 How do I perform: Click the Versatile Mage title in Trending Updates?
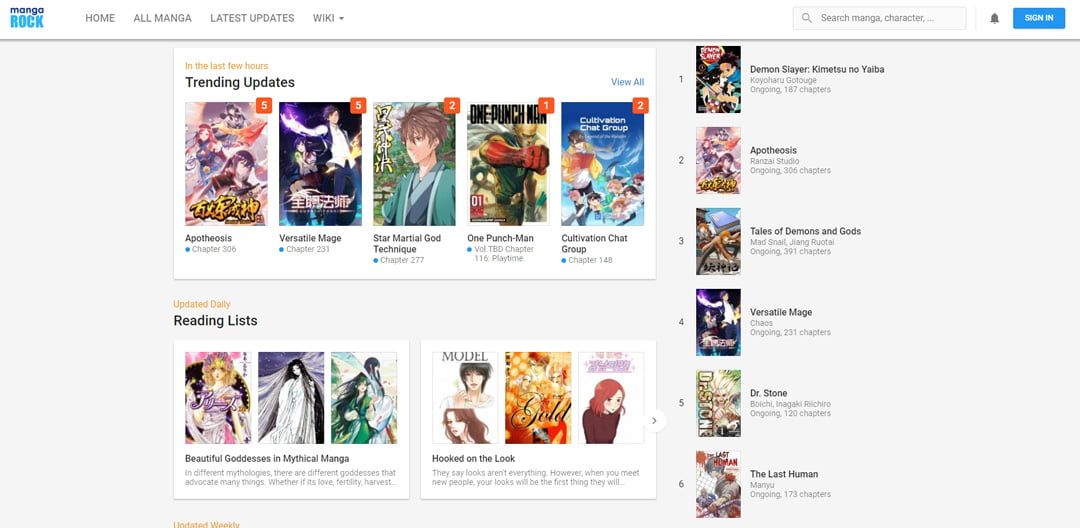310,238
